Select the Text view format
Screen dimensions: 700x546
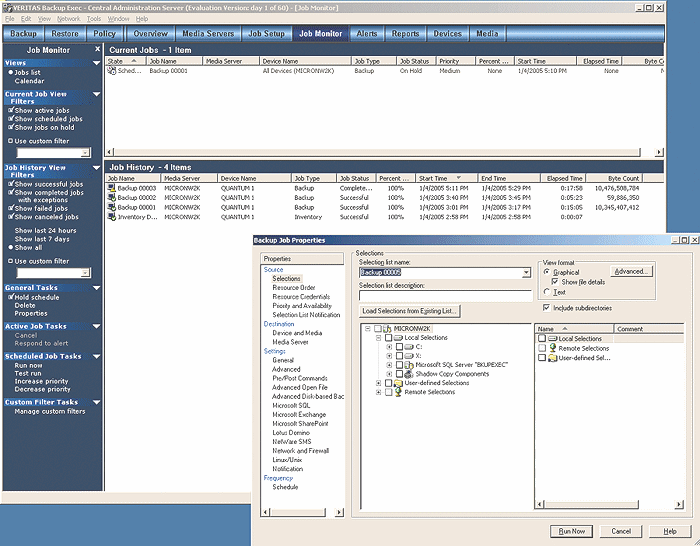[x=547, y=292]
